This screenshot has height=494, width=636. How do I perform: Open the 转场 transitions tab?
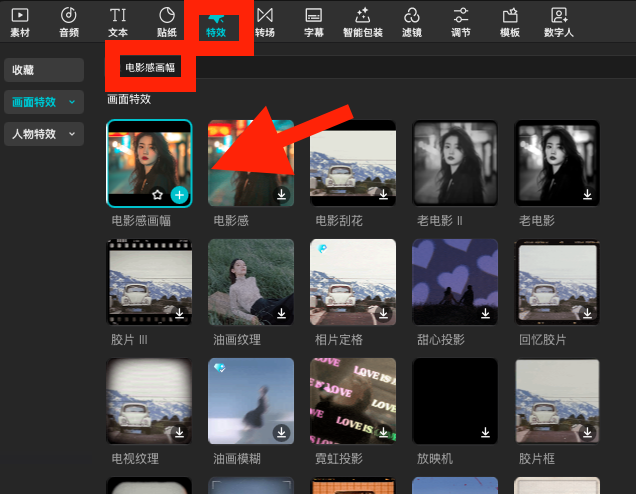265,23
